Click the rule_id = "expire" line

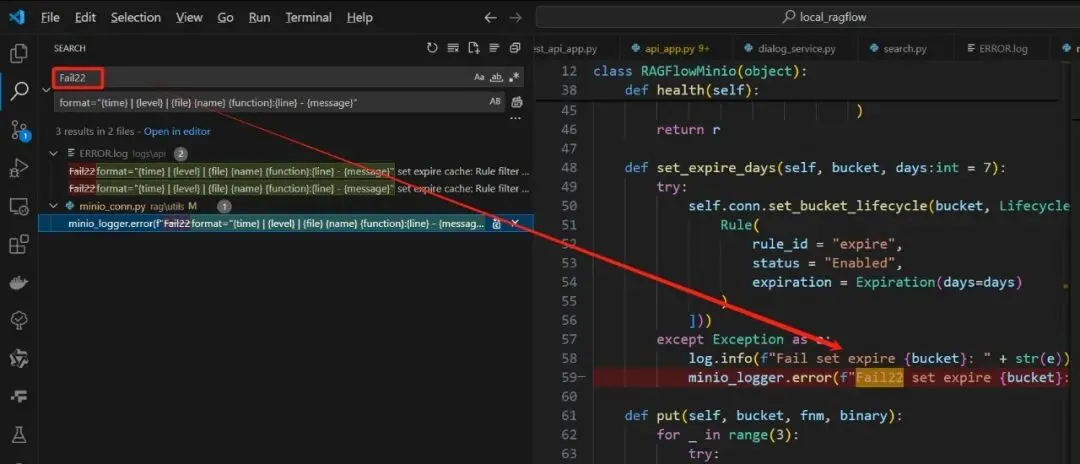(x=827, y=244)
